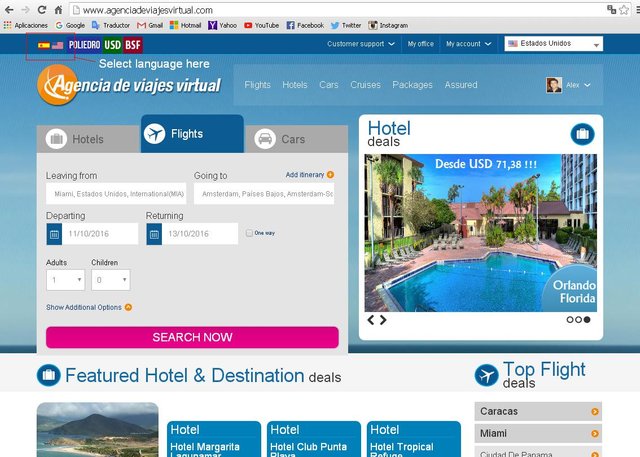Select the Spanish flag language icon
This screenshot has width=640, height=457.
44,45
